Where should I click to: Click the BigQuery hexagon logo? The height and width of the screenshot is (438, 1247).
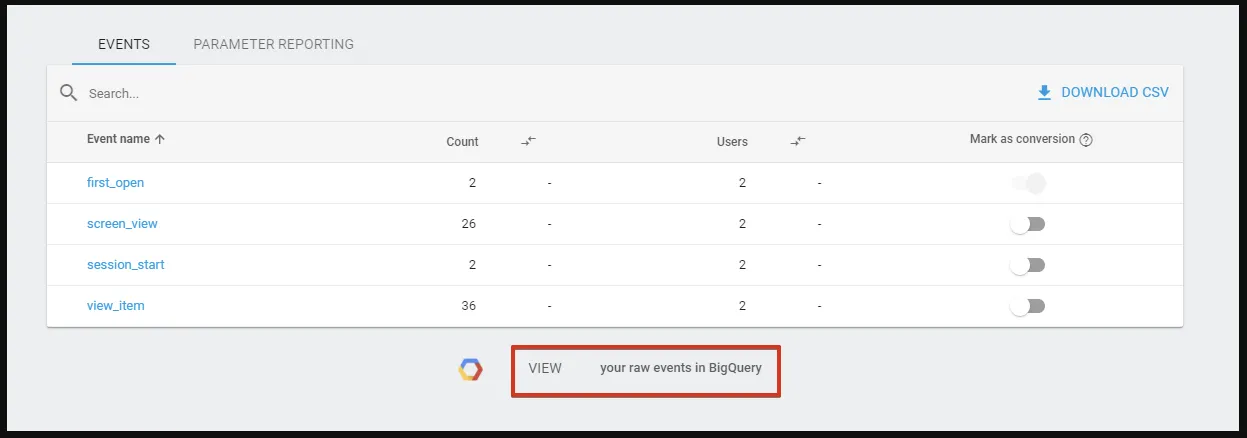pos(470,369)
